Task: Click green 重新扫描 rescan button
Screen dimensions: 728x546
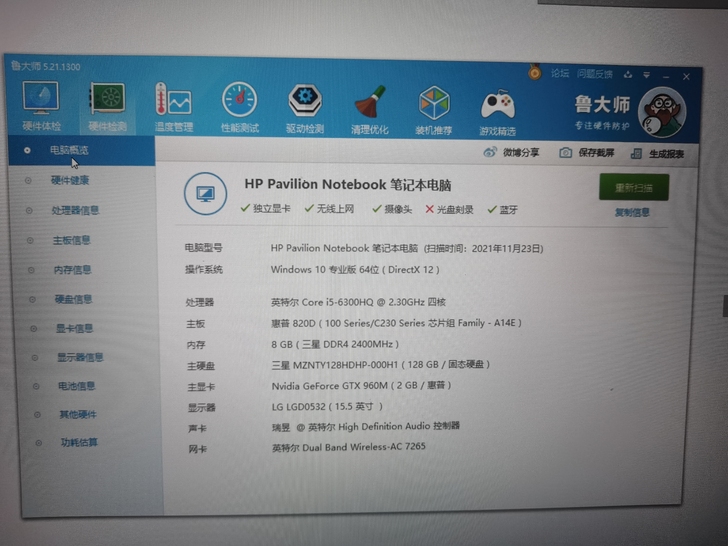Action: point(634,187)
